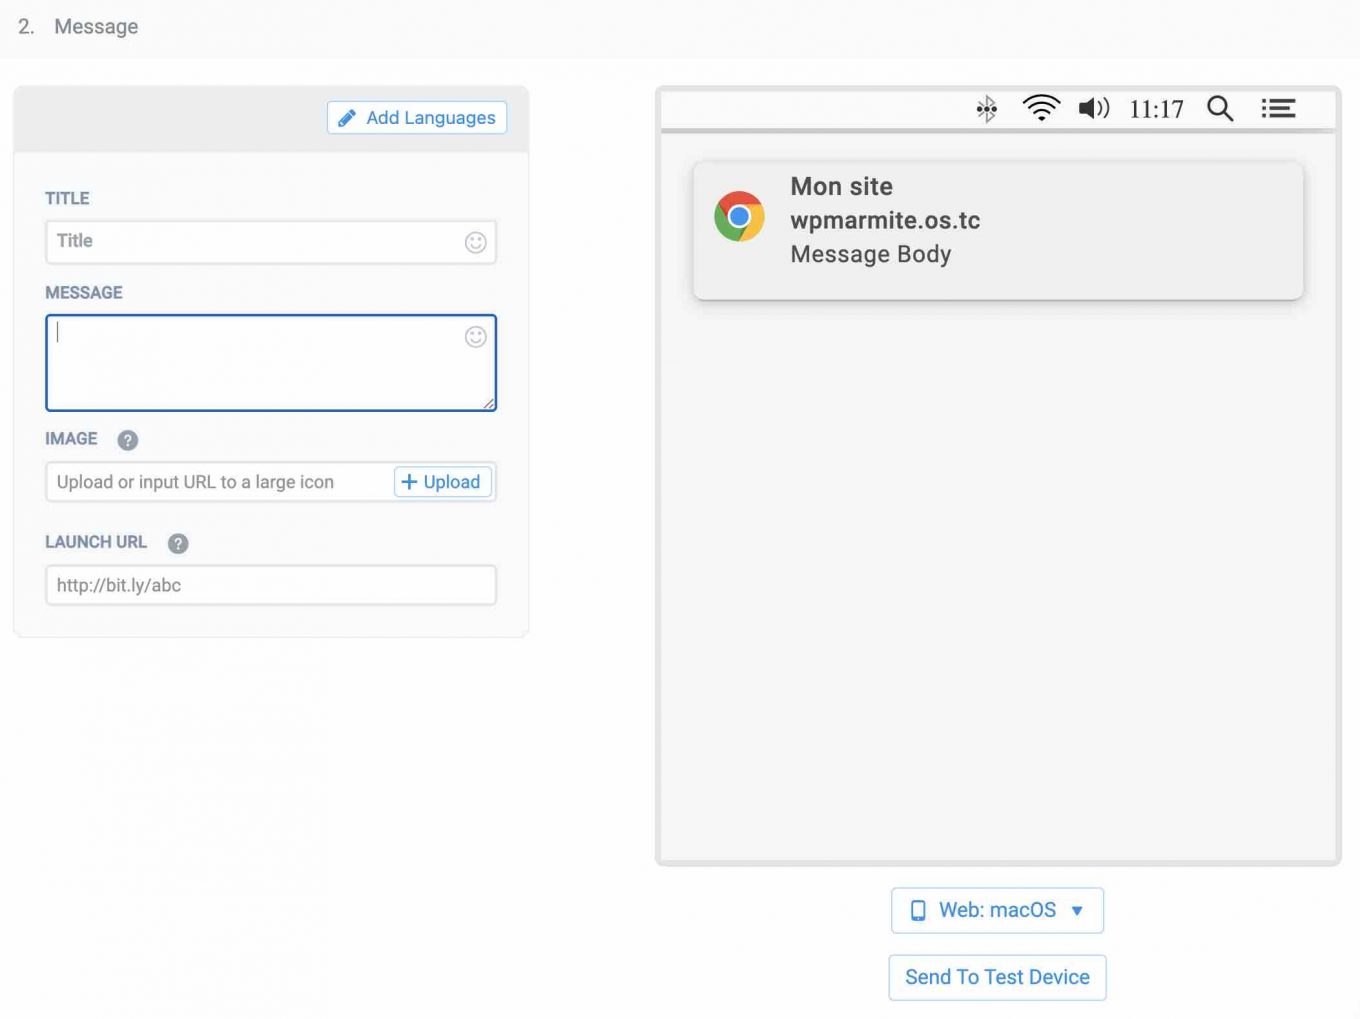Image resolution: width=1360 pixels, height=1019 pixels.
Task: Click the volume icon in the preview menu bar
Action: pos(1093,108)
